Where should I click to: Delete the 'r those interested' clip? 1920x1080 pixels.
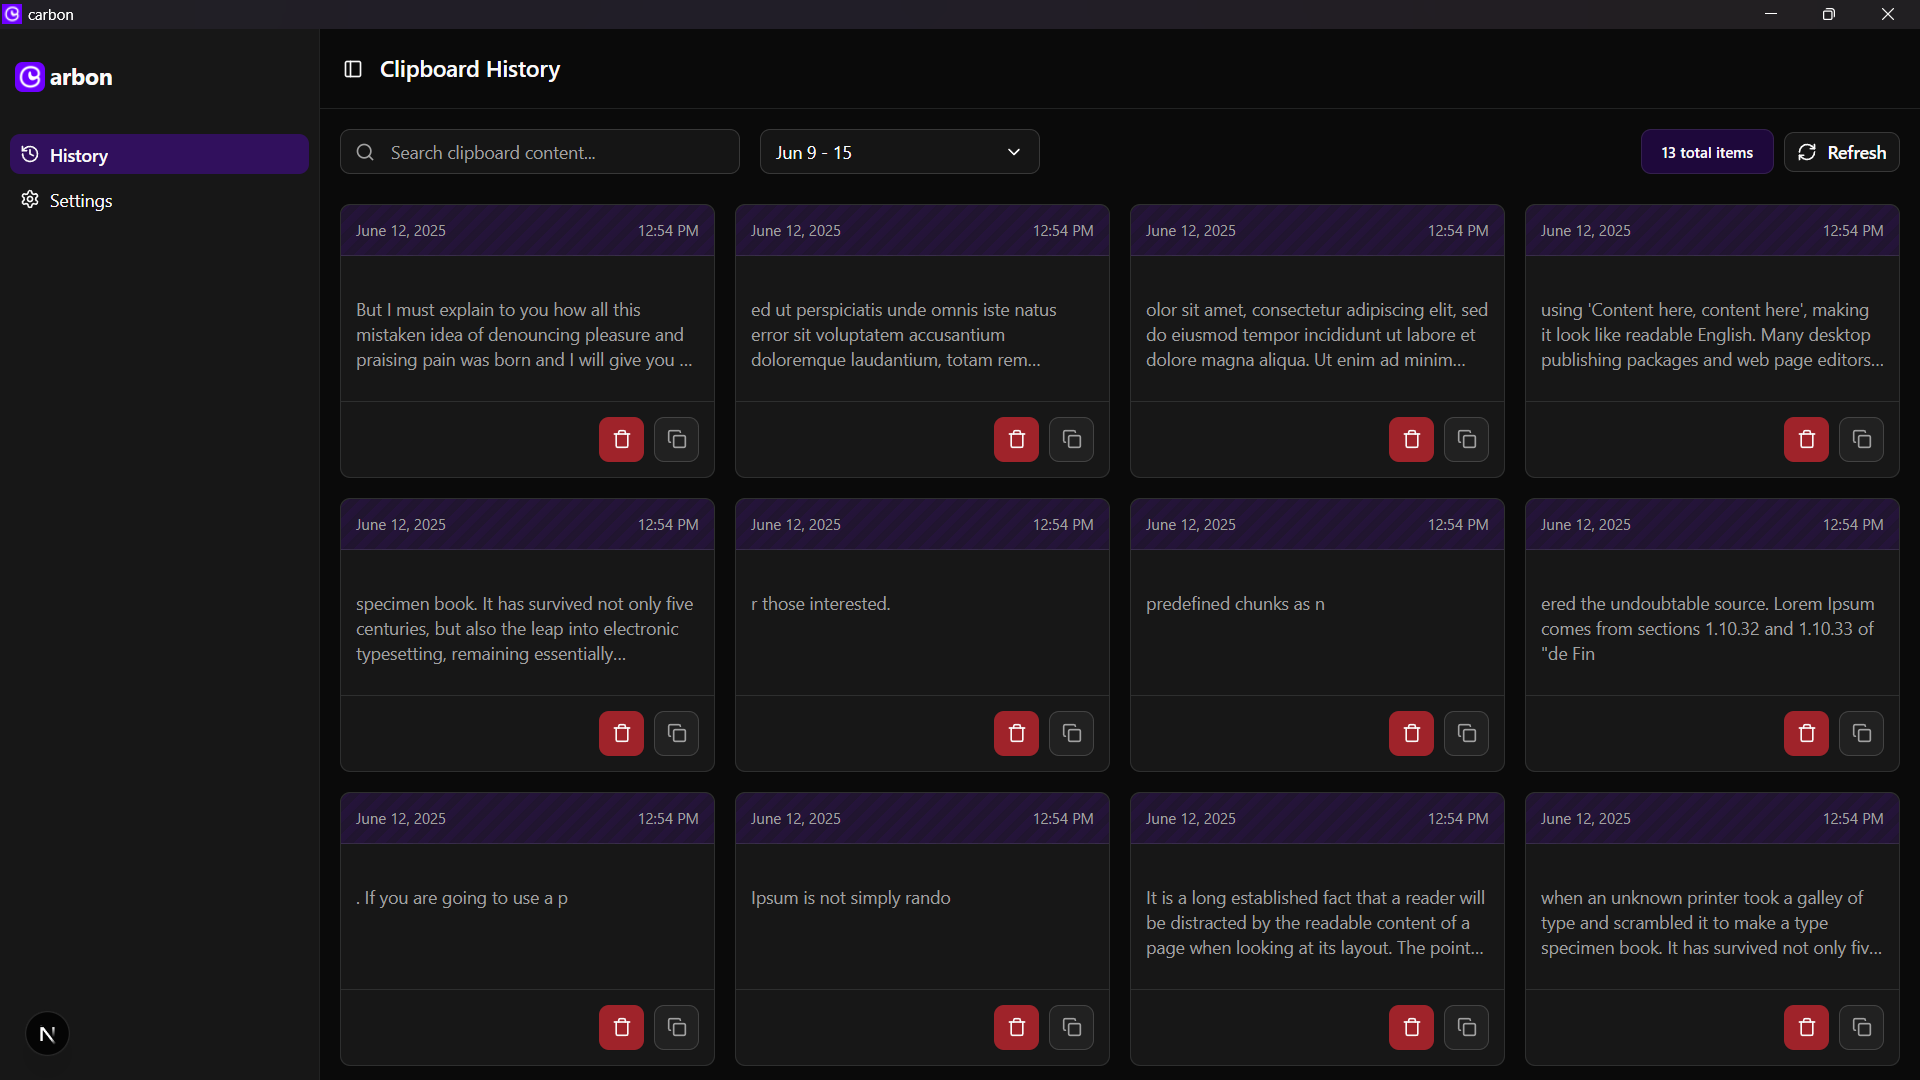tap(1016, 734)
